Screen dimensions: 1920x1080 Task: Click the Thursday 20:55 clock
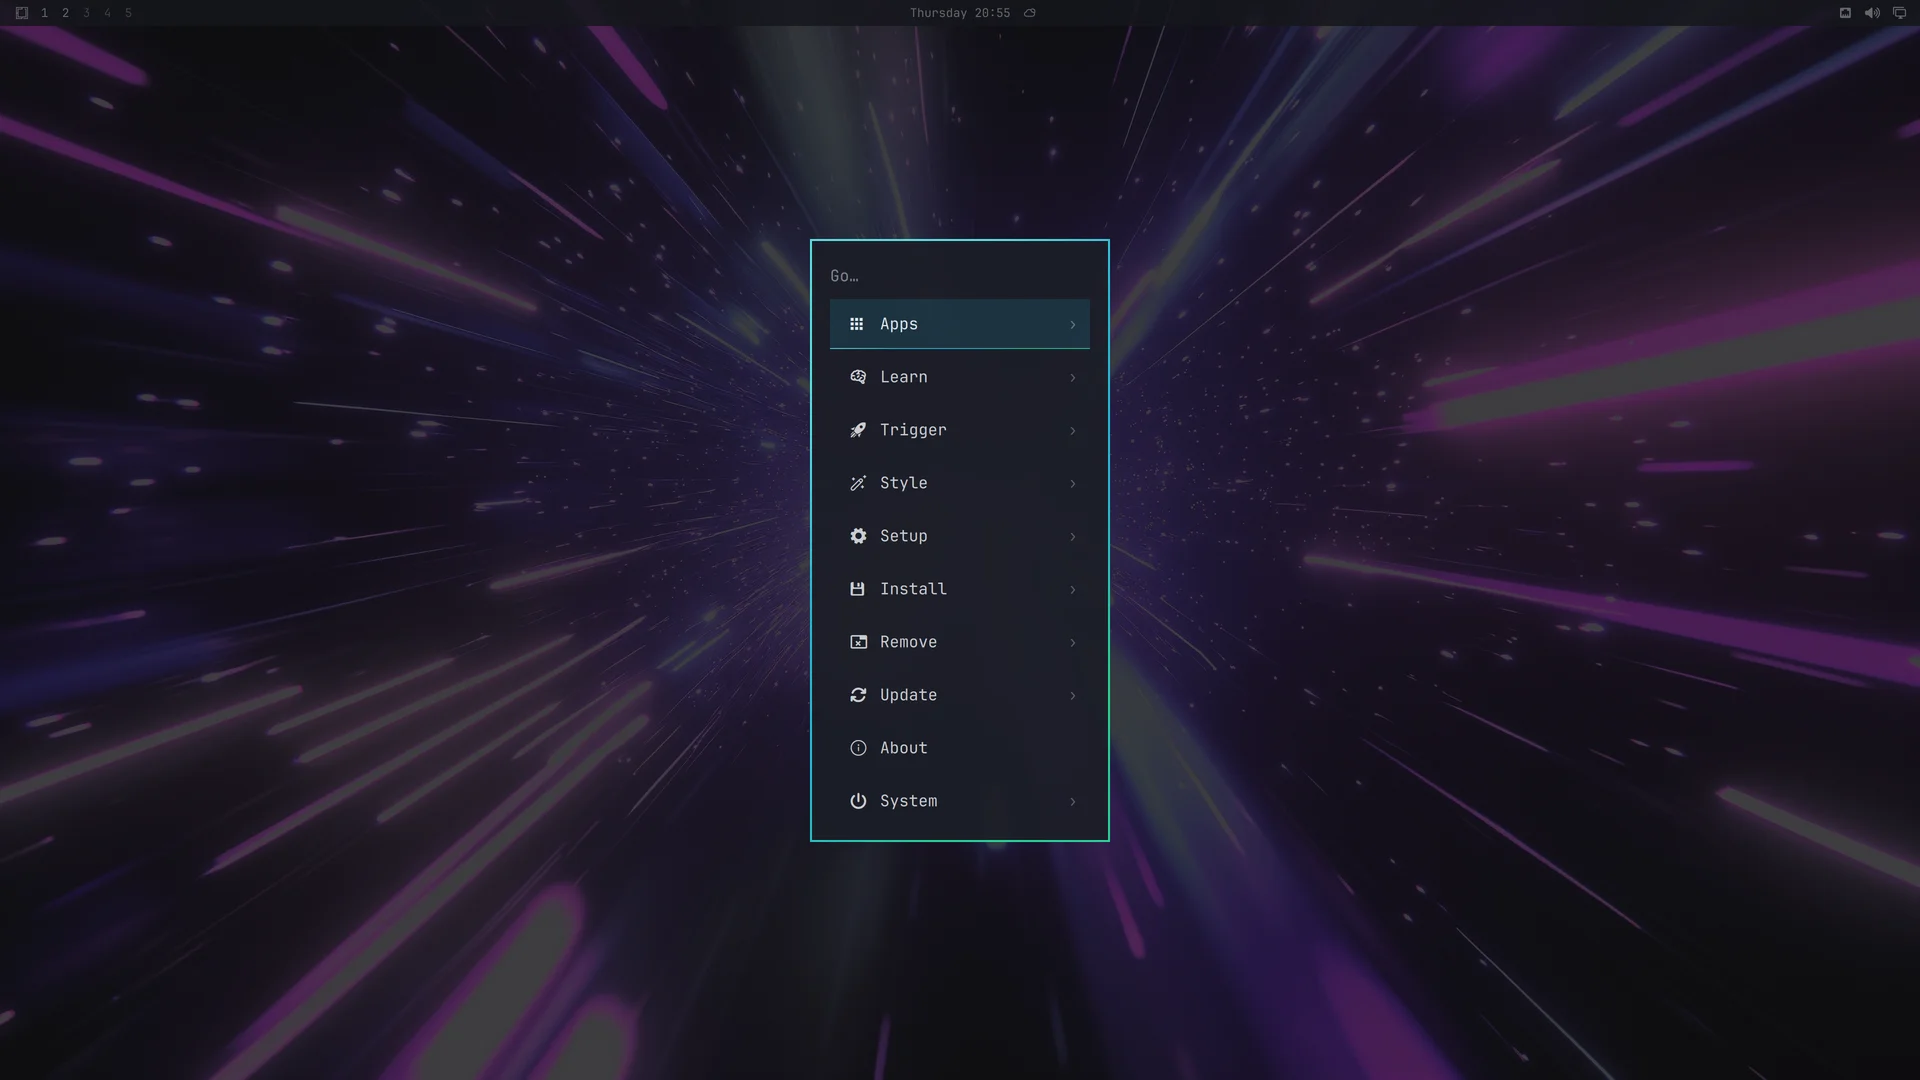960,13
